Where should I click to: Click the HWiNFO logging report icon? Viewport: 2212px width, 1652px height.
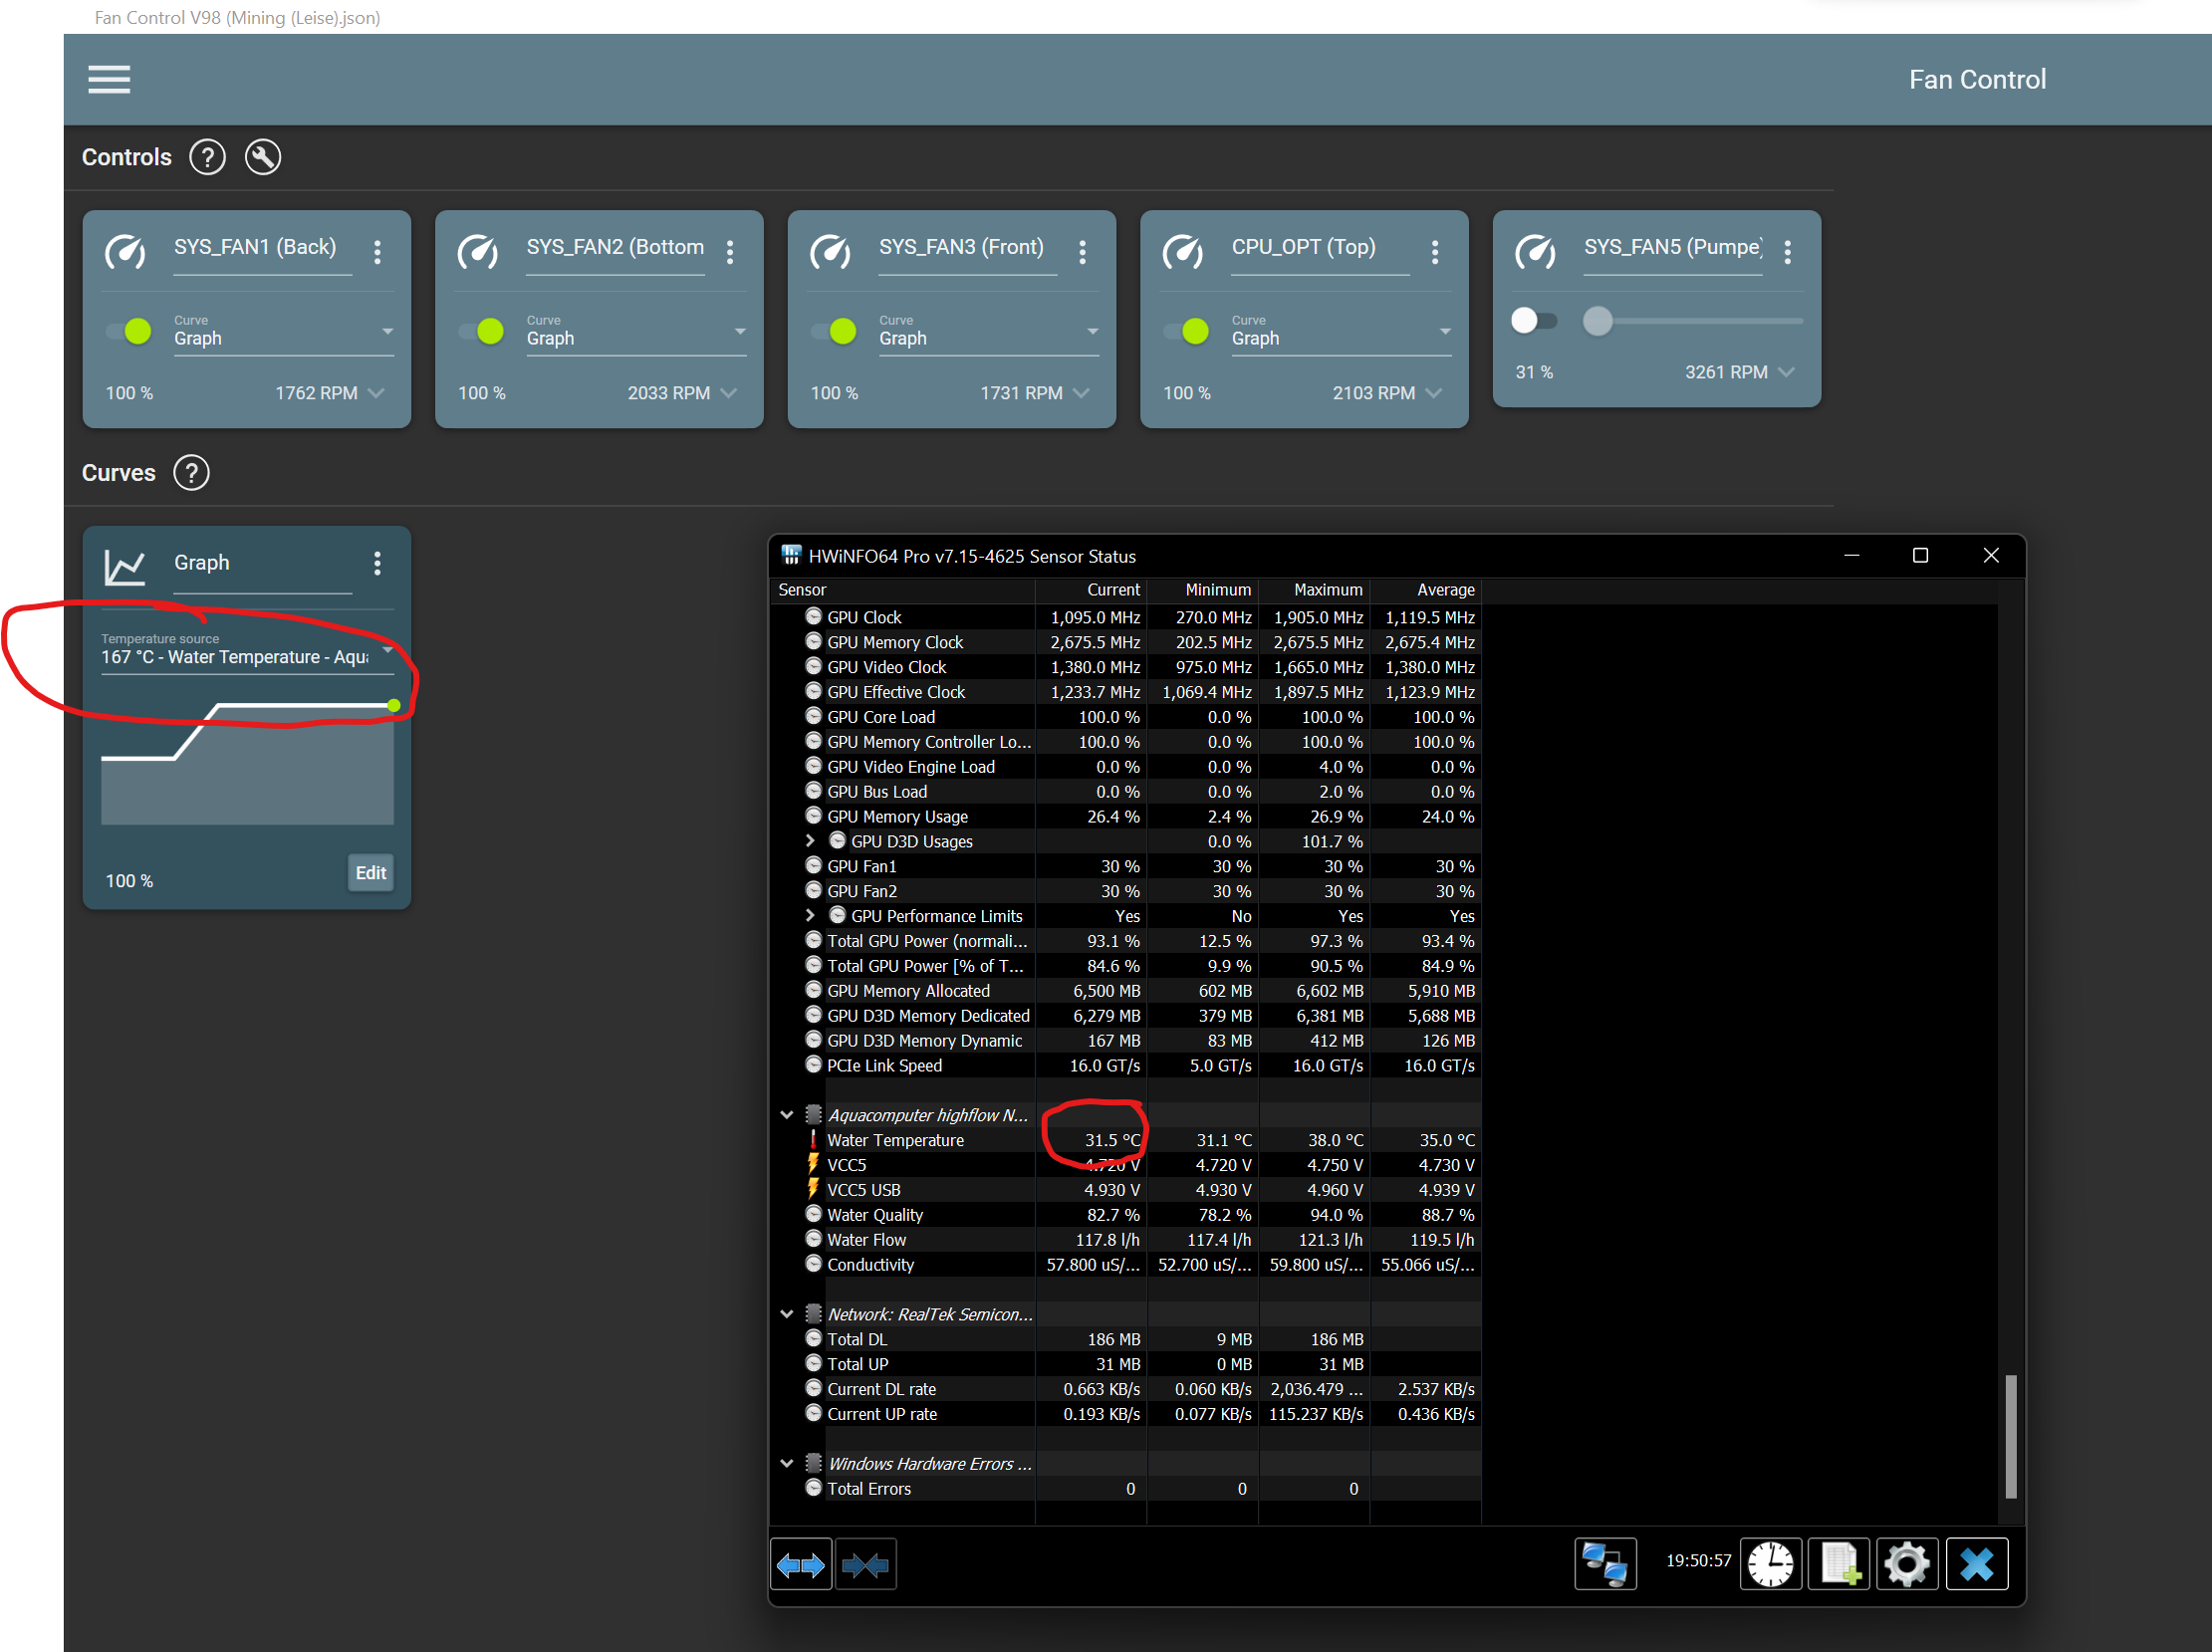coord(1839,1563)
